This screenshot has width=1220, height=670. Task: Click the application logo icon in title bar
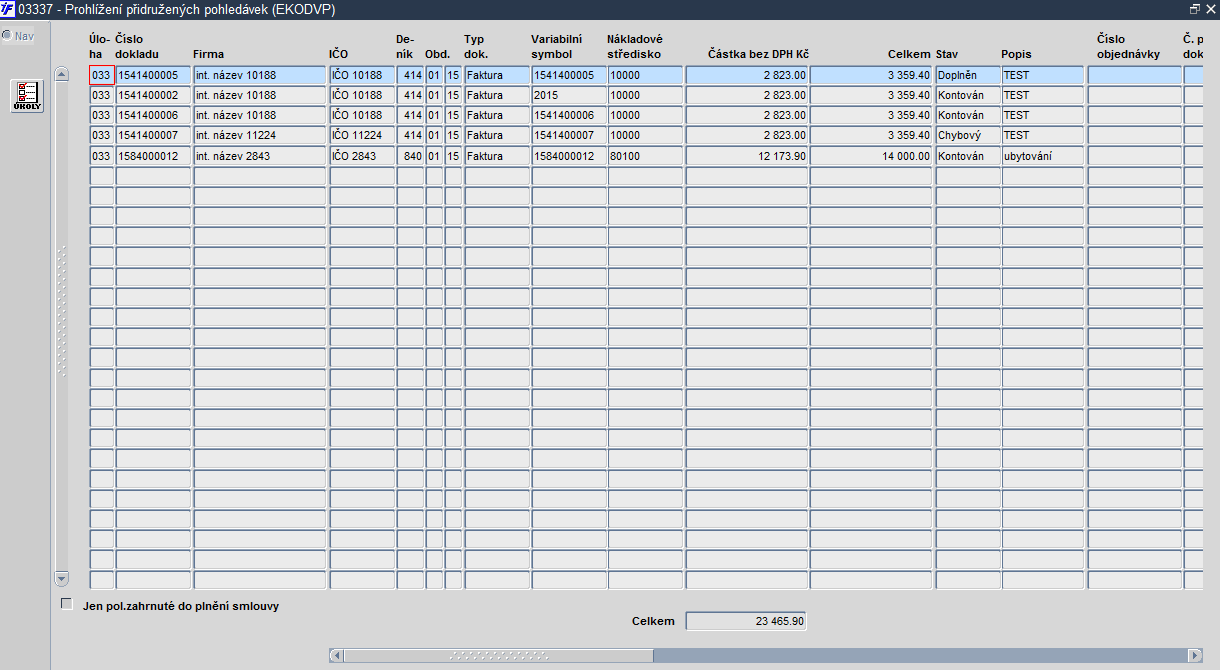tap(8, 8)
